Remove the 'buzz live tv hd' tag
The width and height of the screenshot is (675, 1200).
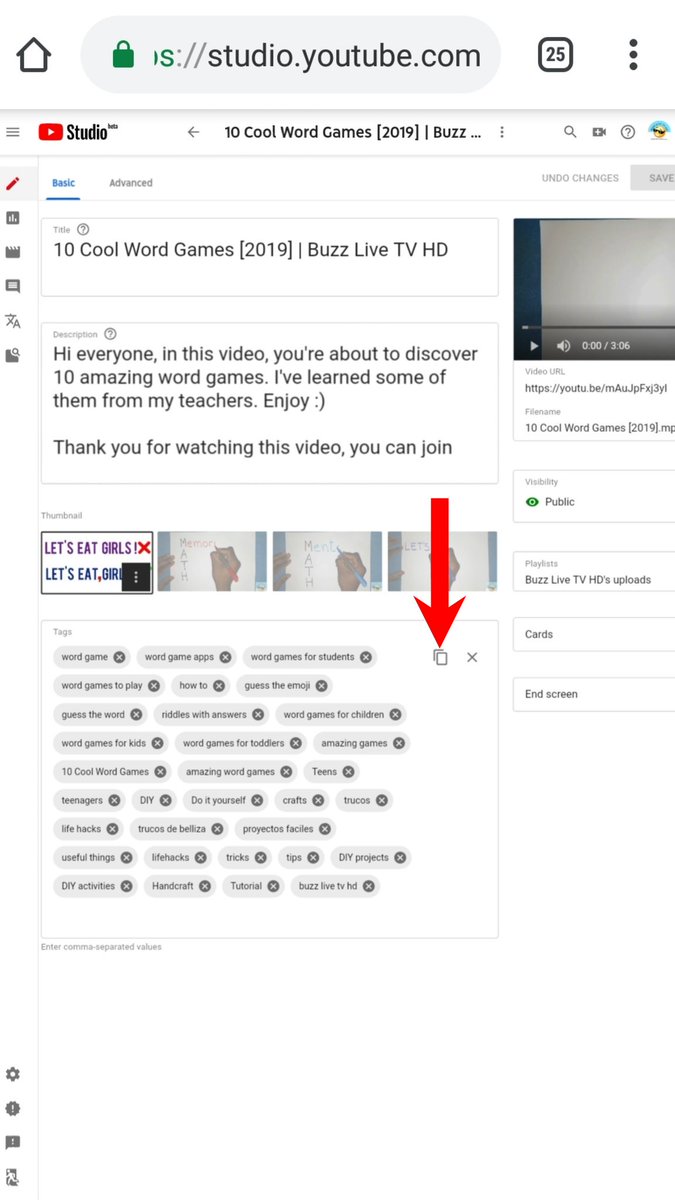click(x=368, y=886)
